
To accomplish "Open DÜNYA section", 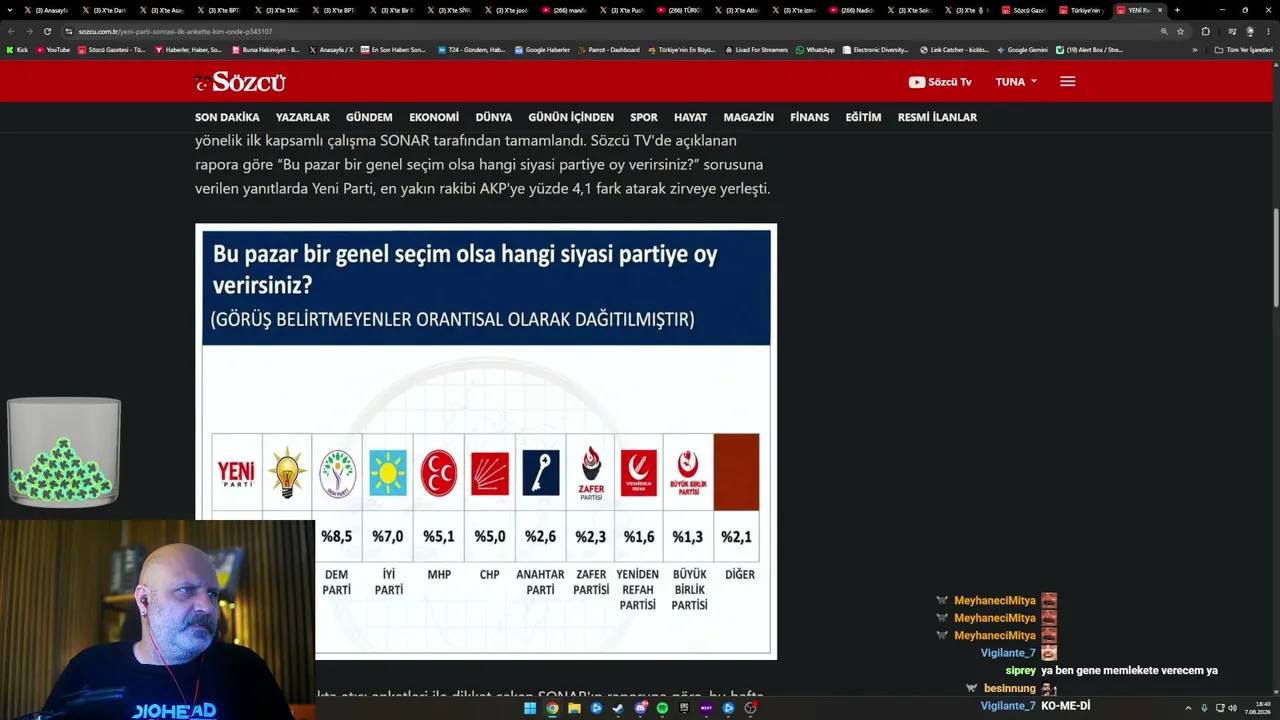I will coord(493,117).
